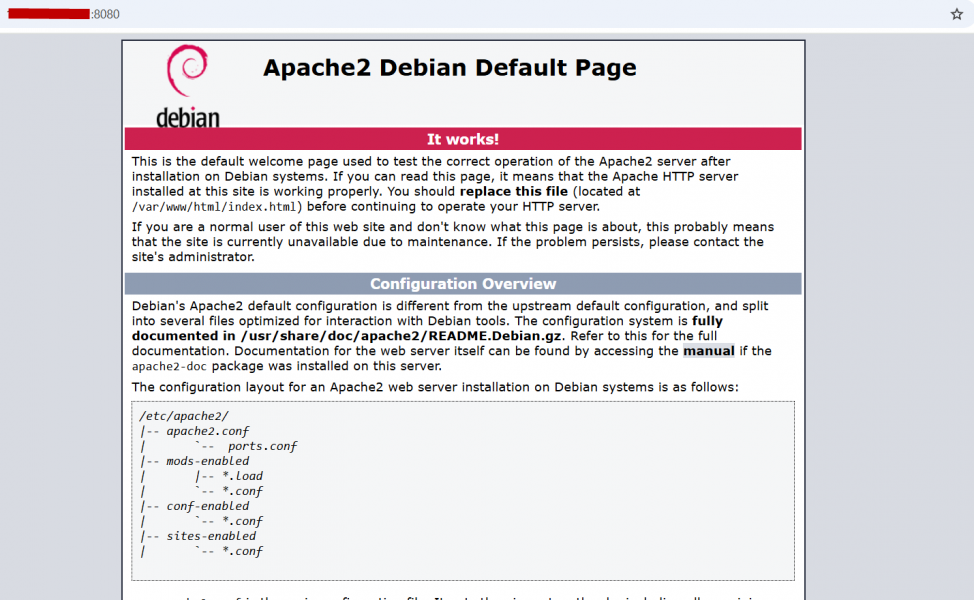Click '*.conf' under conf-enabled
This screenshot has width=974, height=600.
[242, 521]
